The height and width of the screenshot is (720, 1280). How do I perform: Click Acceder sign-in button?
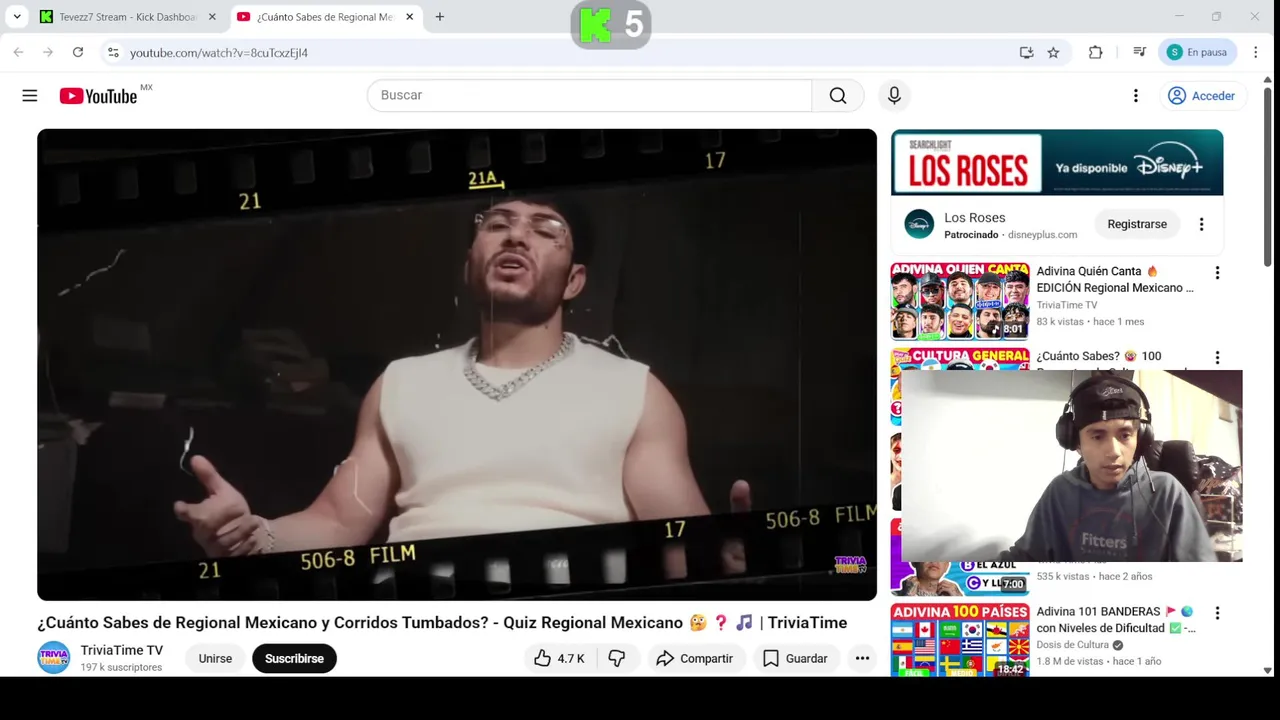(1201, 96)
